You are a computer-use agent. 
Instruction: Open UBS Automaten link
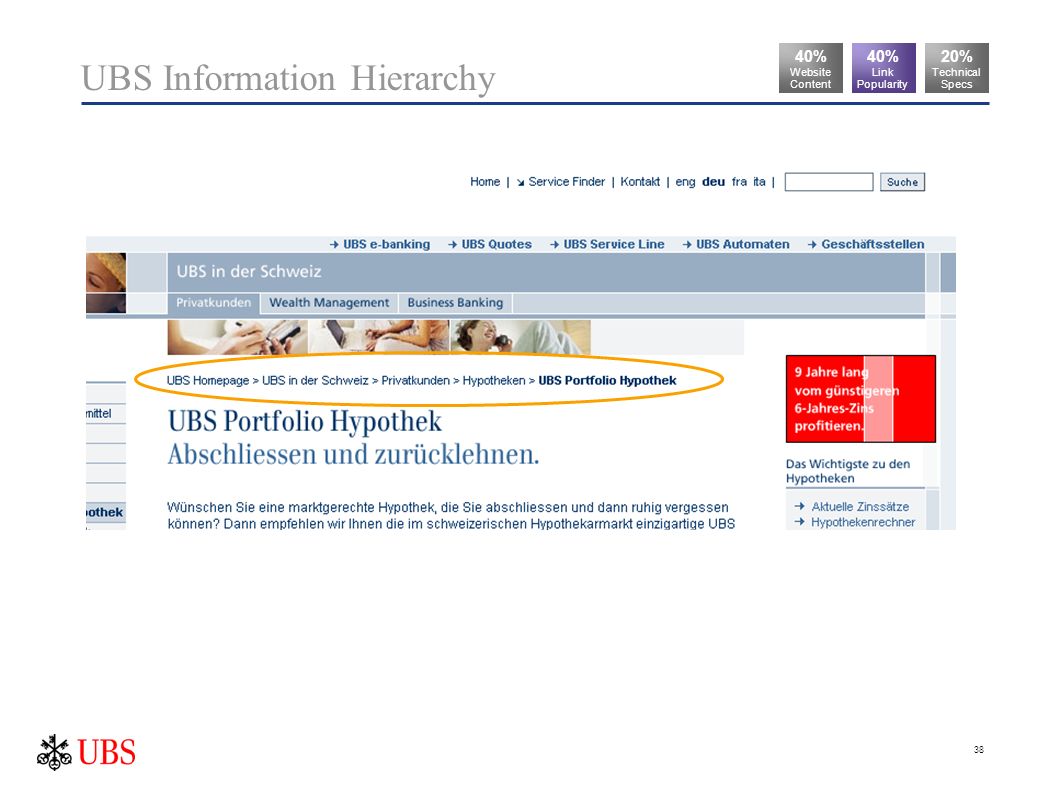742,244
